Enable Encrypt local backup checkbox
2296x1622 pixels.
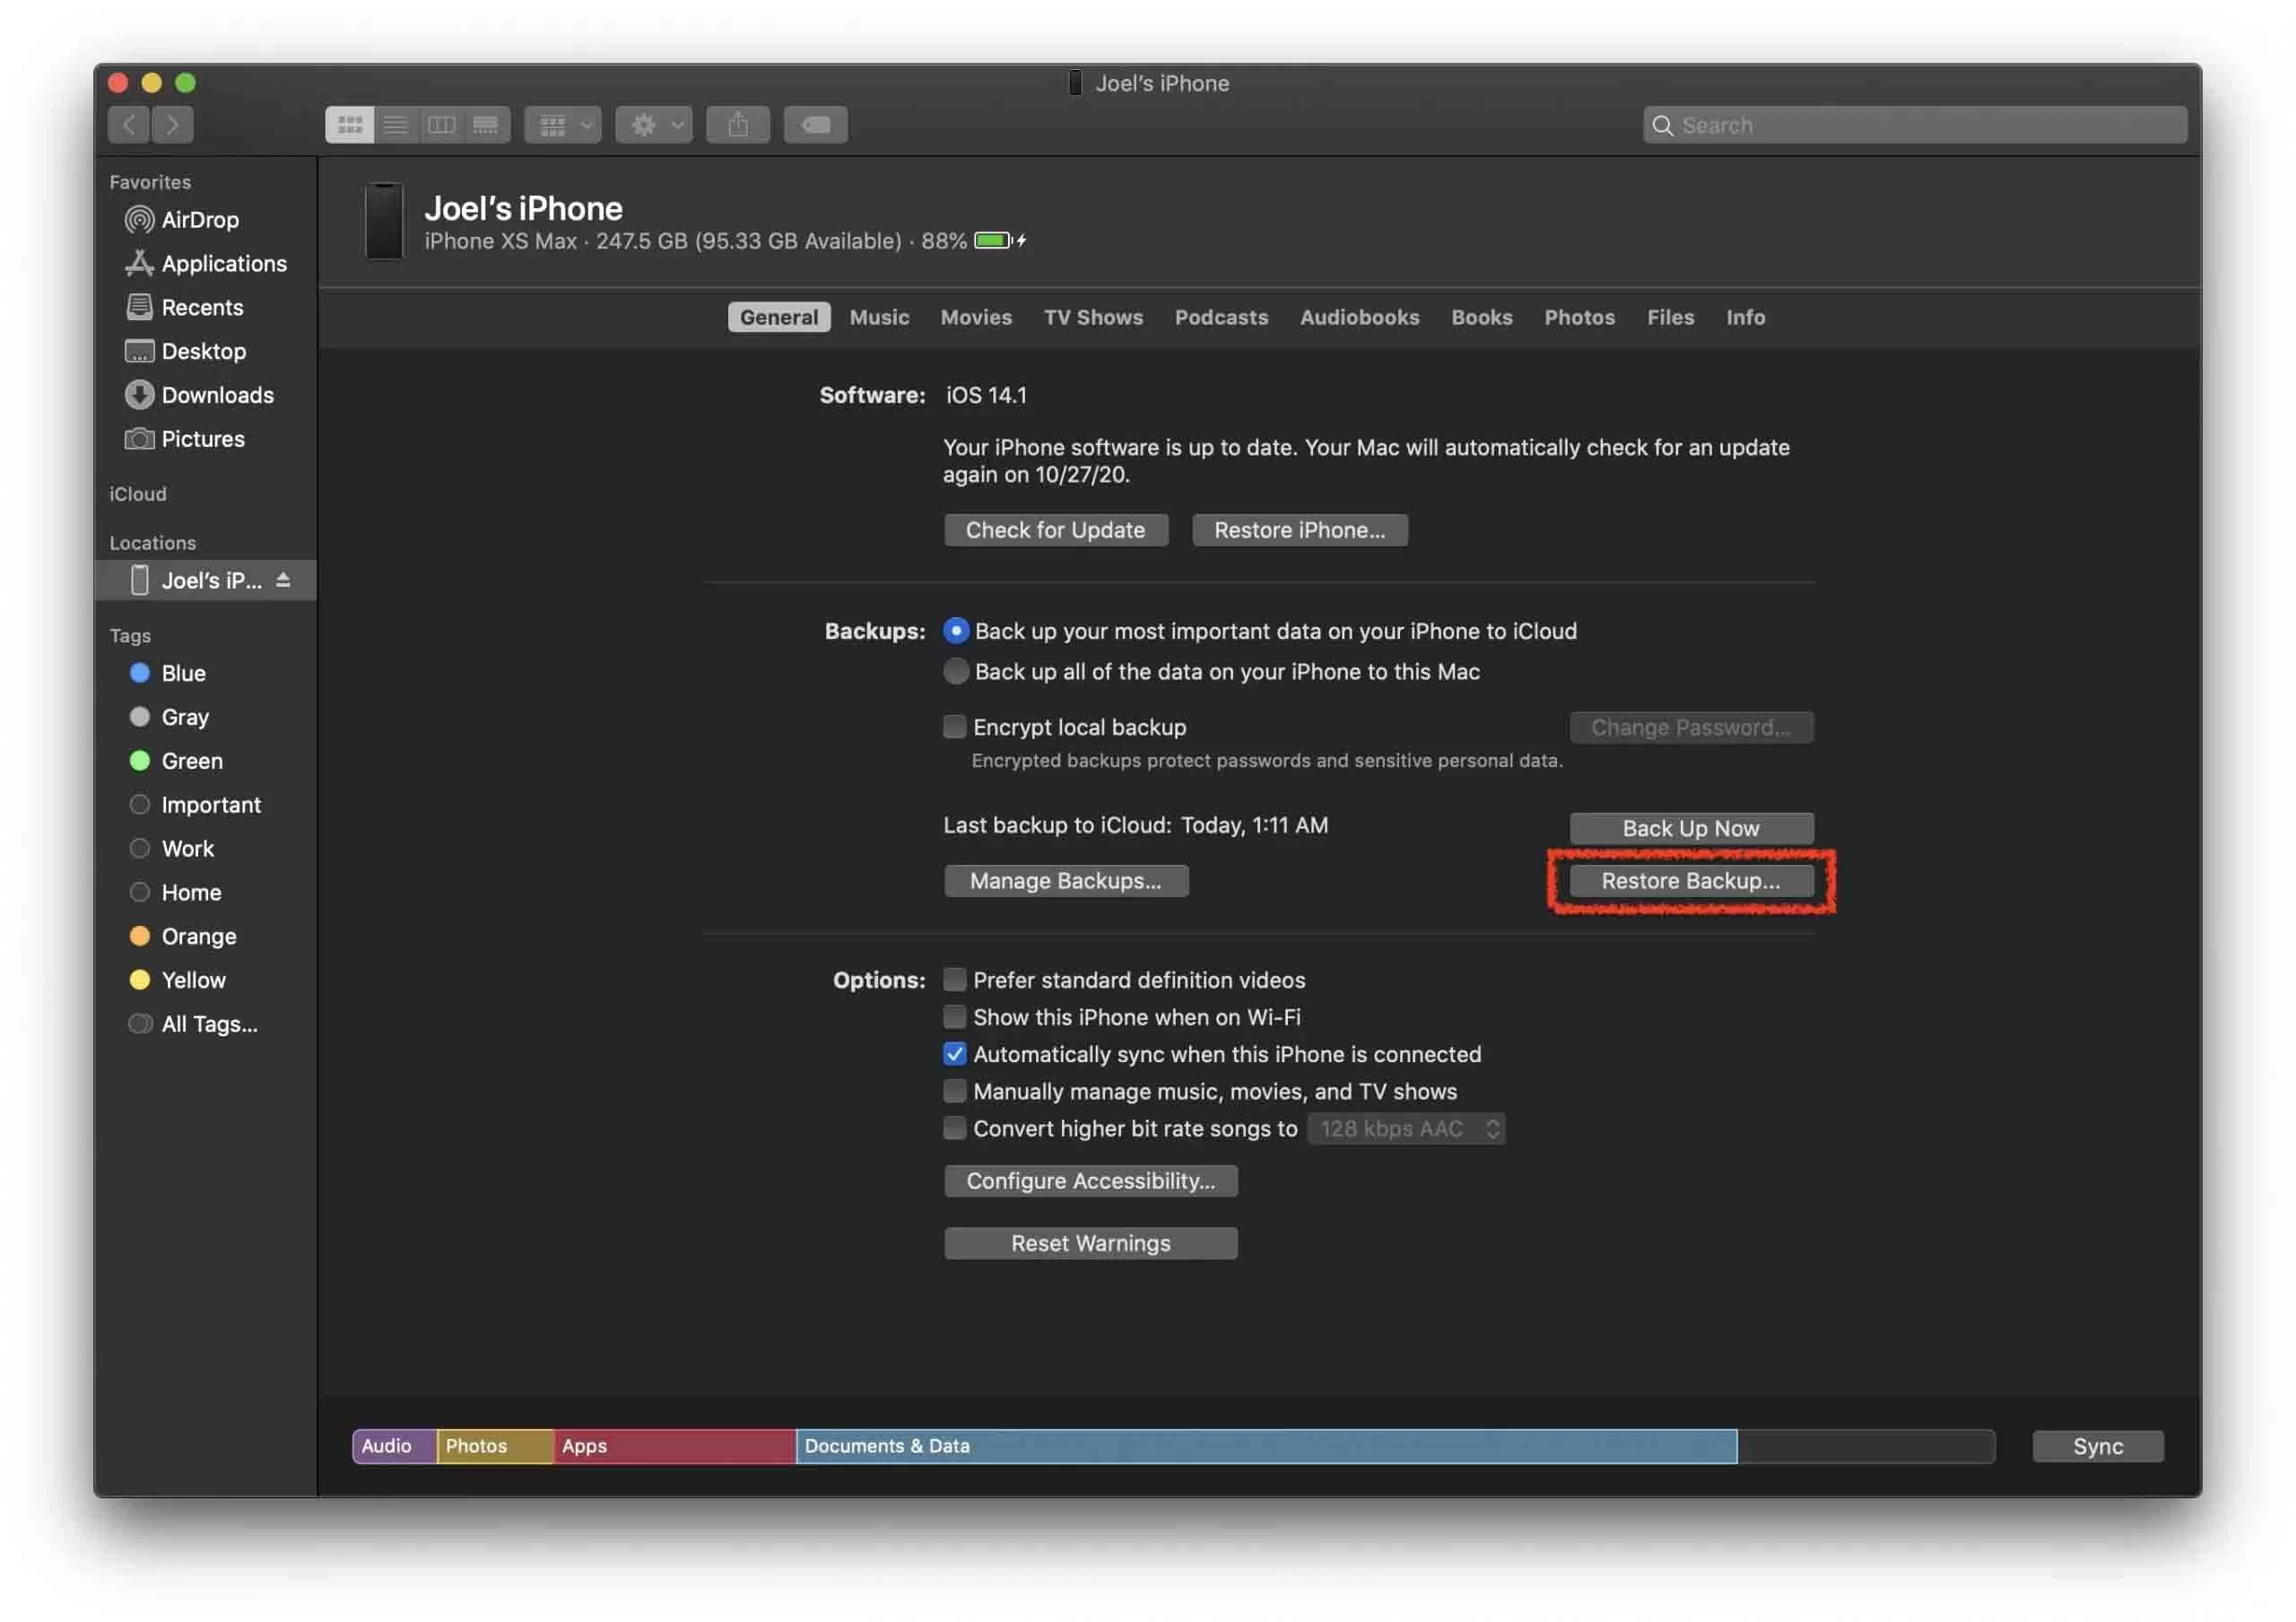(954, 725)
